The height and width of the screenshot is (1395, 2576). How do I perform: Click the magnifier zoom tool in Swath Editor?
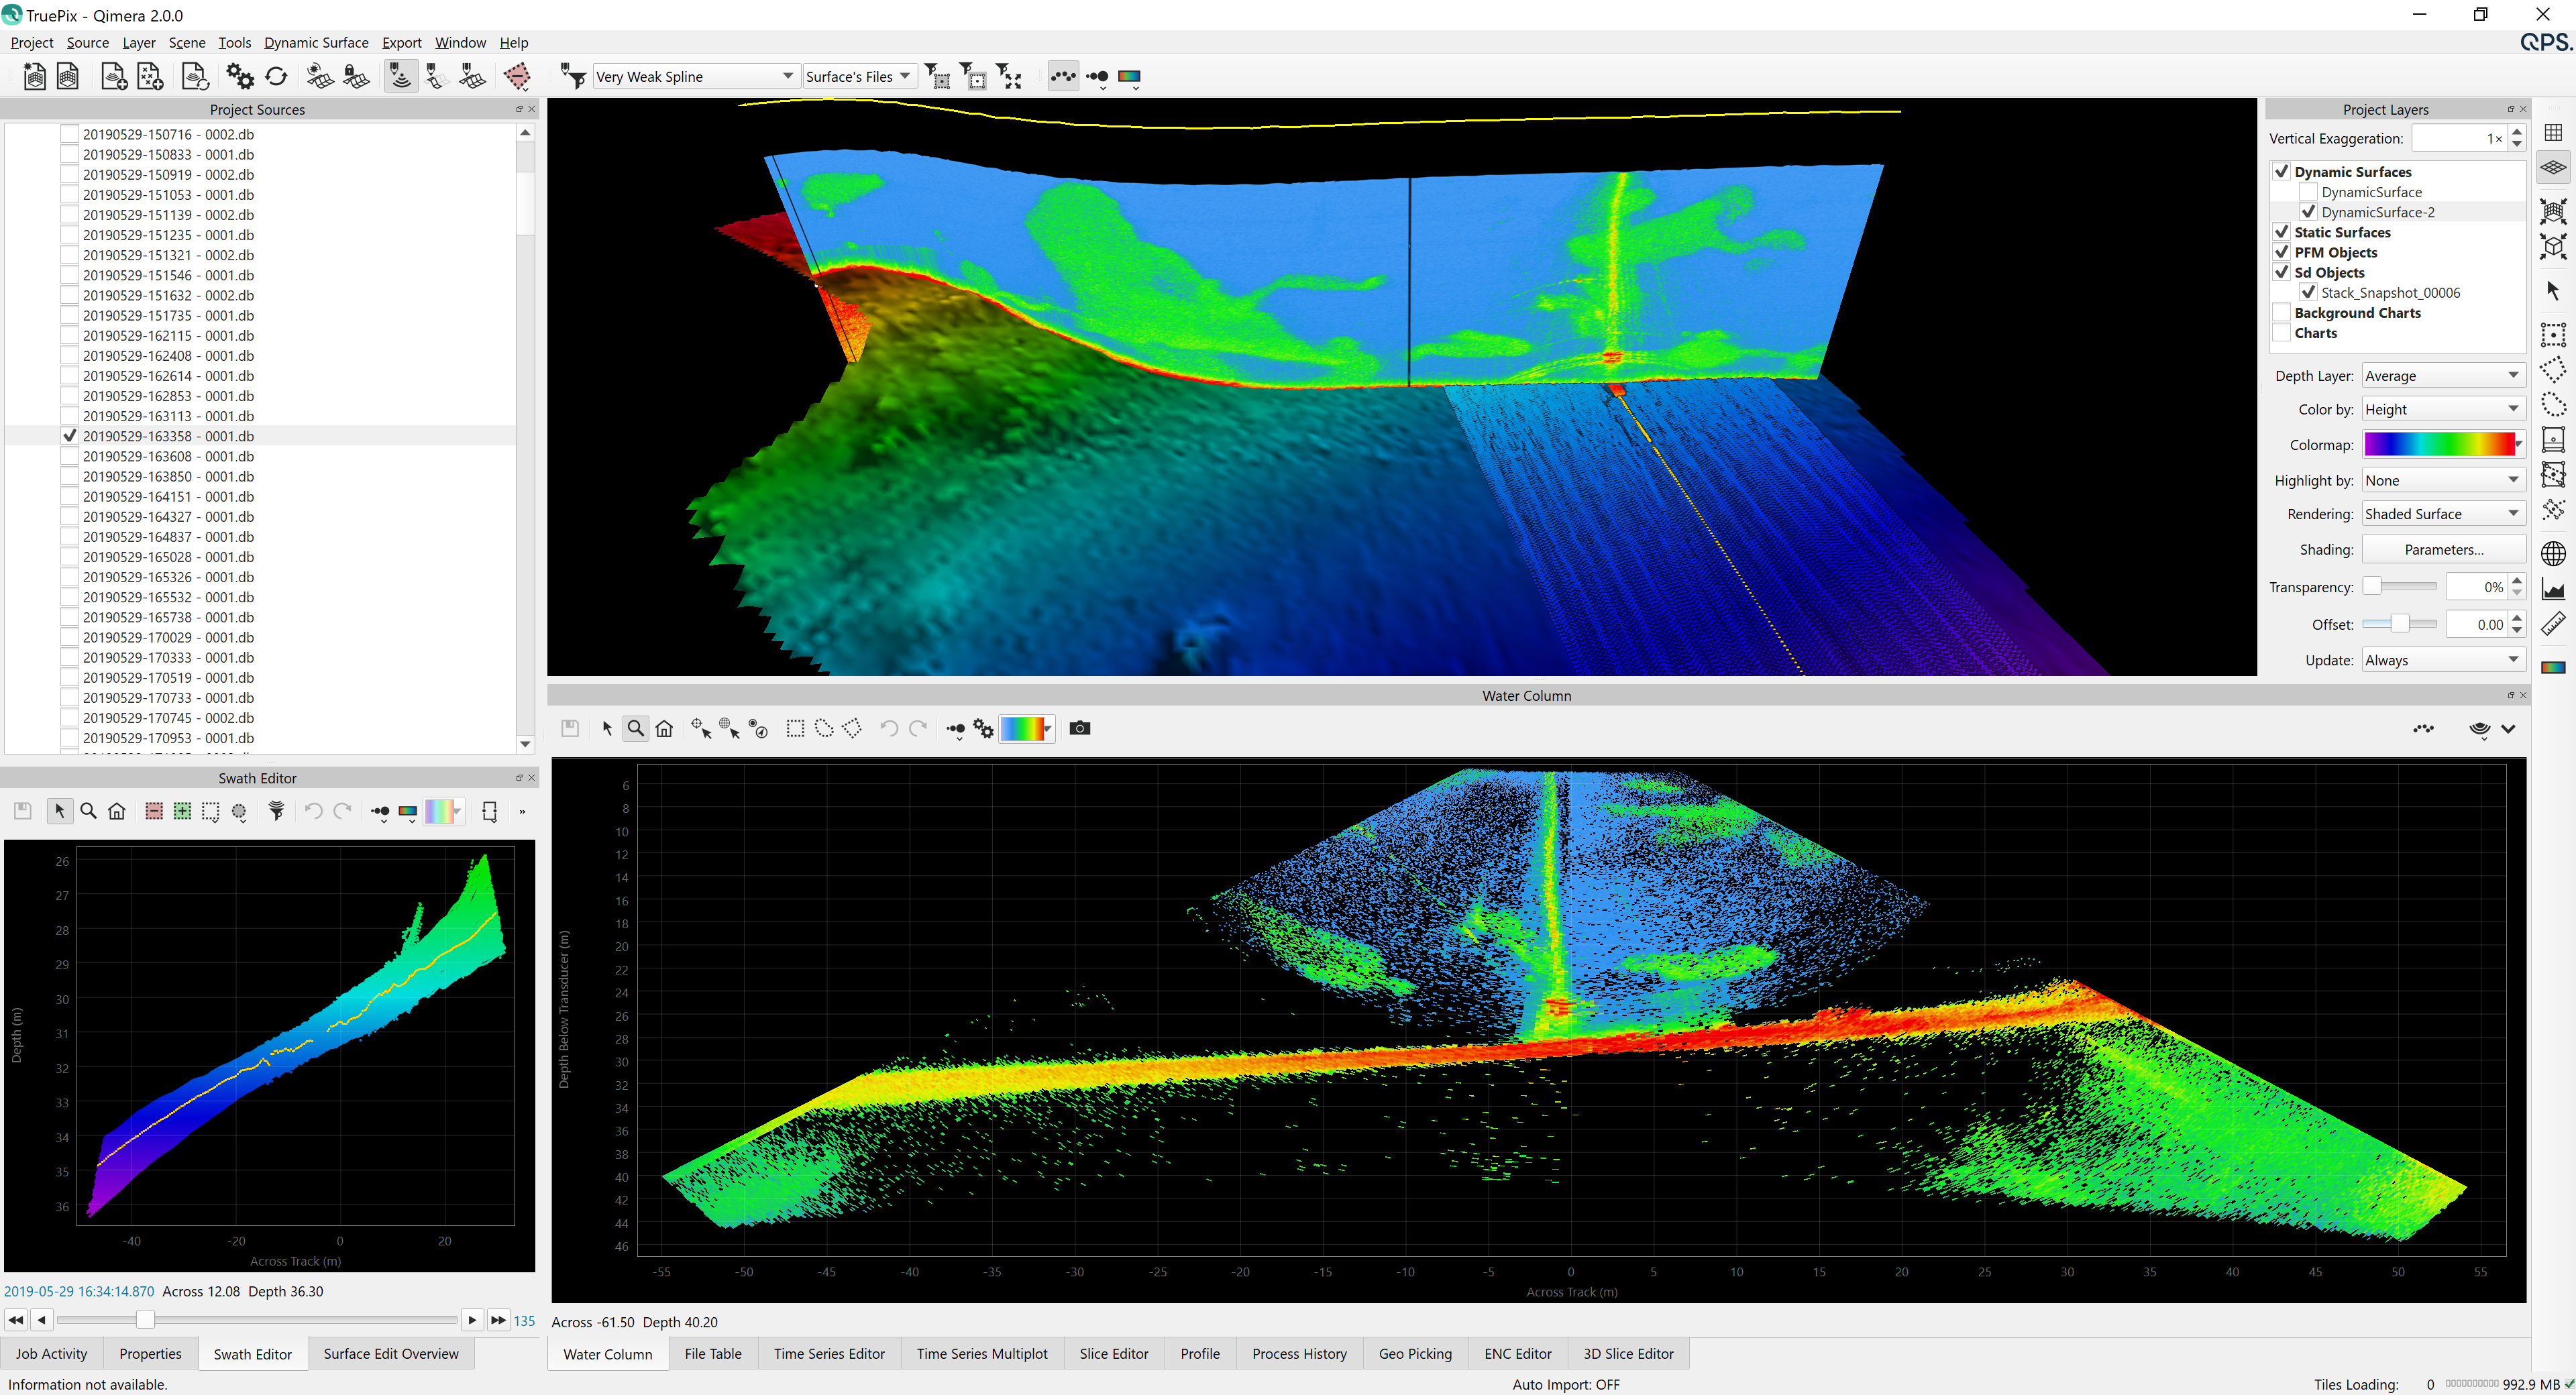pos(88,811)
